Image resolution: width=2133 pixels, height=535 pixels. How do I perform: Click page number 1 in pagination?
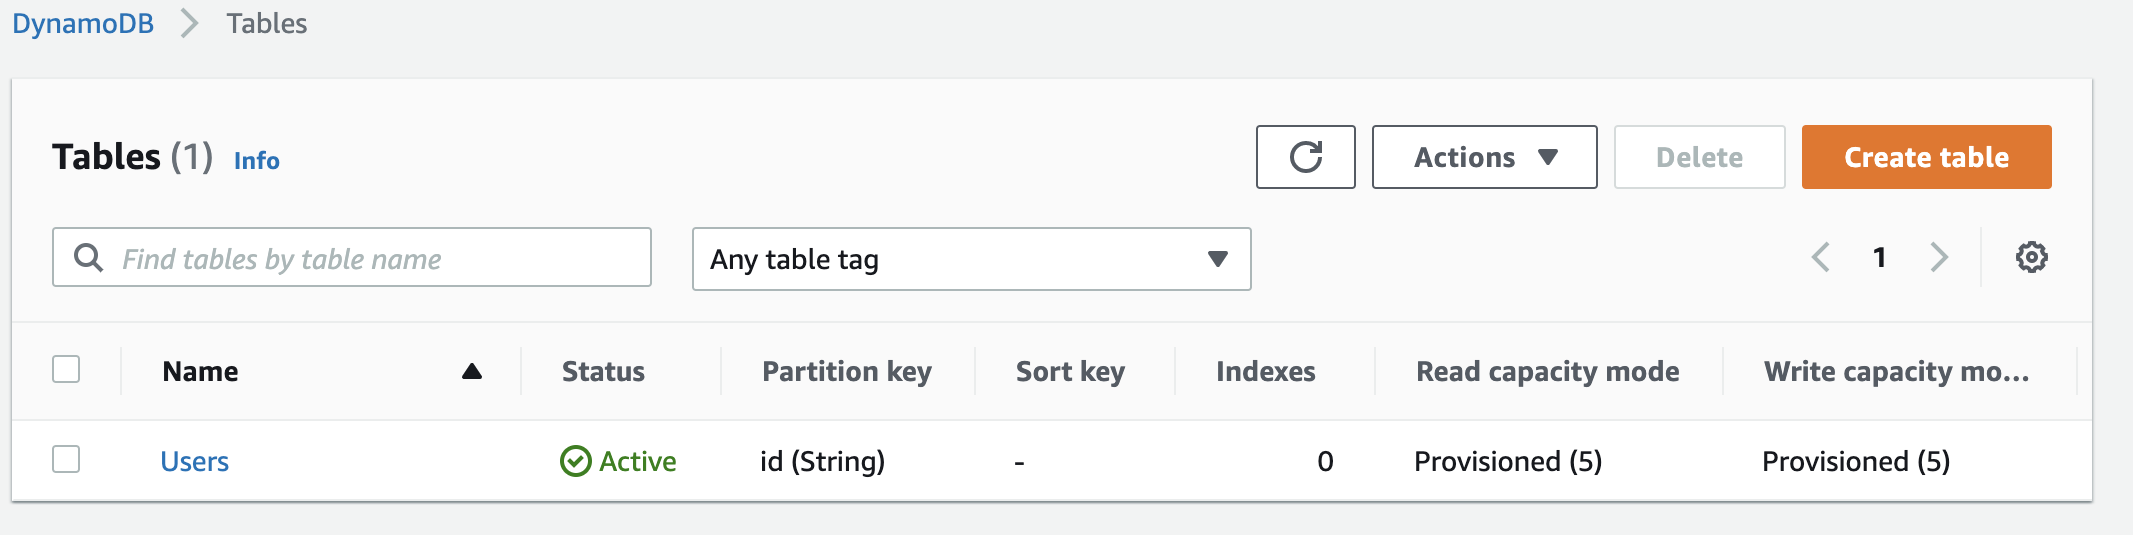pyautogui.click(x=1879, y=257)
